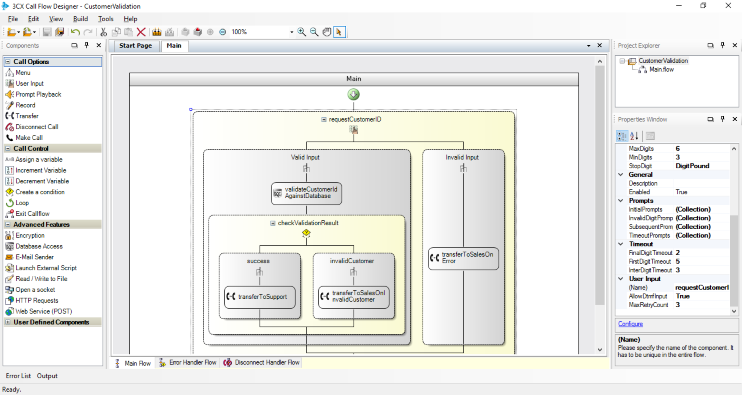742x395 pixels.
Task: Collapse the checkValidationResult block
Action: click(x=273, y=223)
